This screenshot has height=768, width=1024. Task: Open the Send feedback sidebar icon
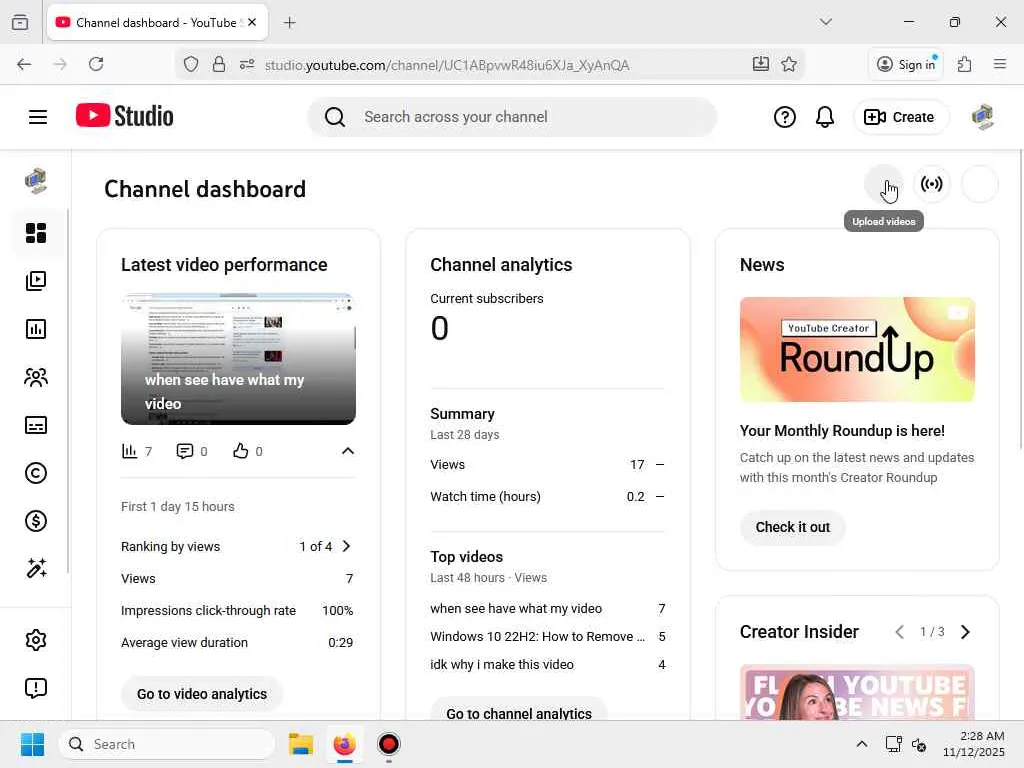pos(36,688)
